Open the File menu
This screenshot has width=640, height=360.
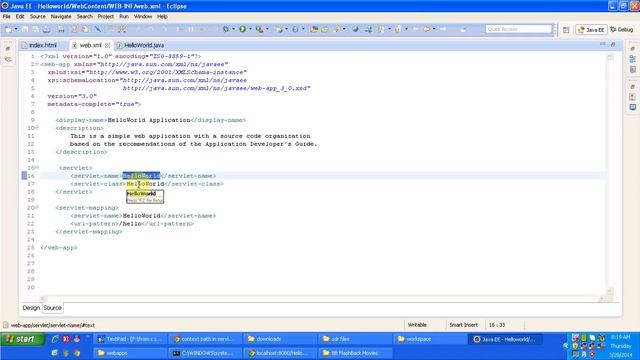coord(7,16)
